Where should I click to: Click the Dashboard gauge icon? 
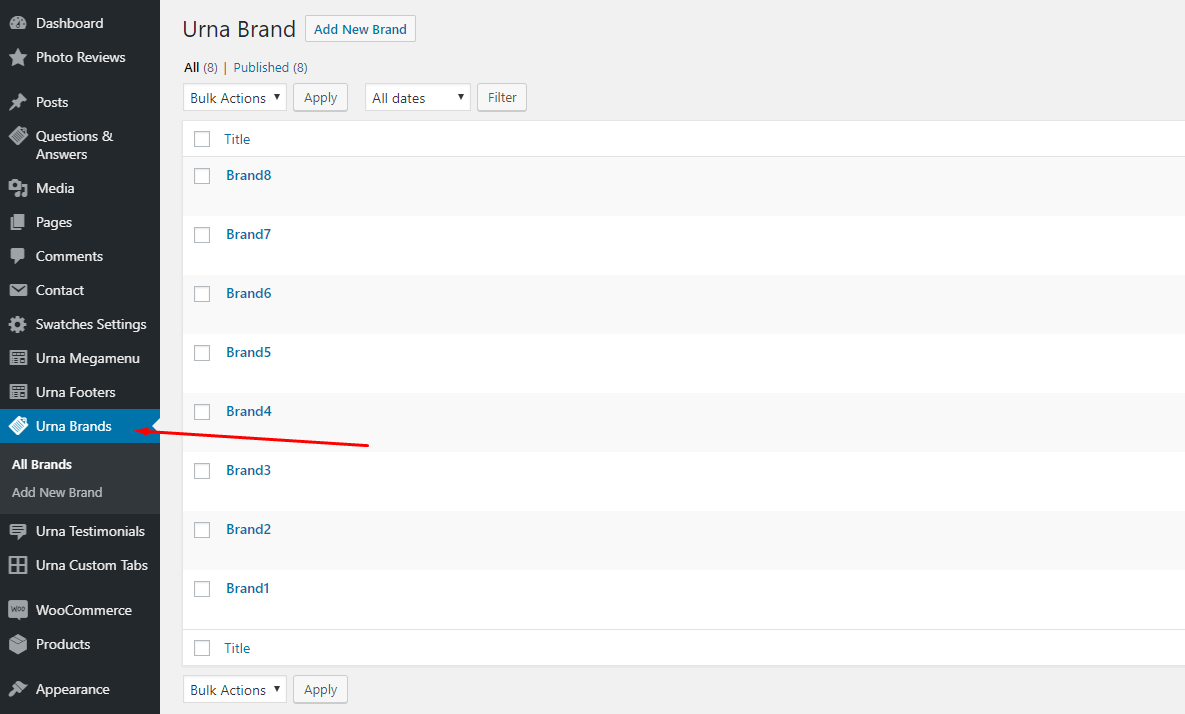18,23
